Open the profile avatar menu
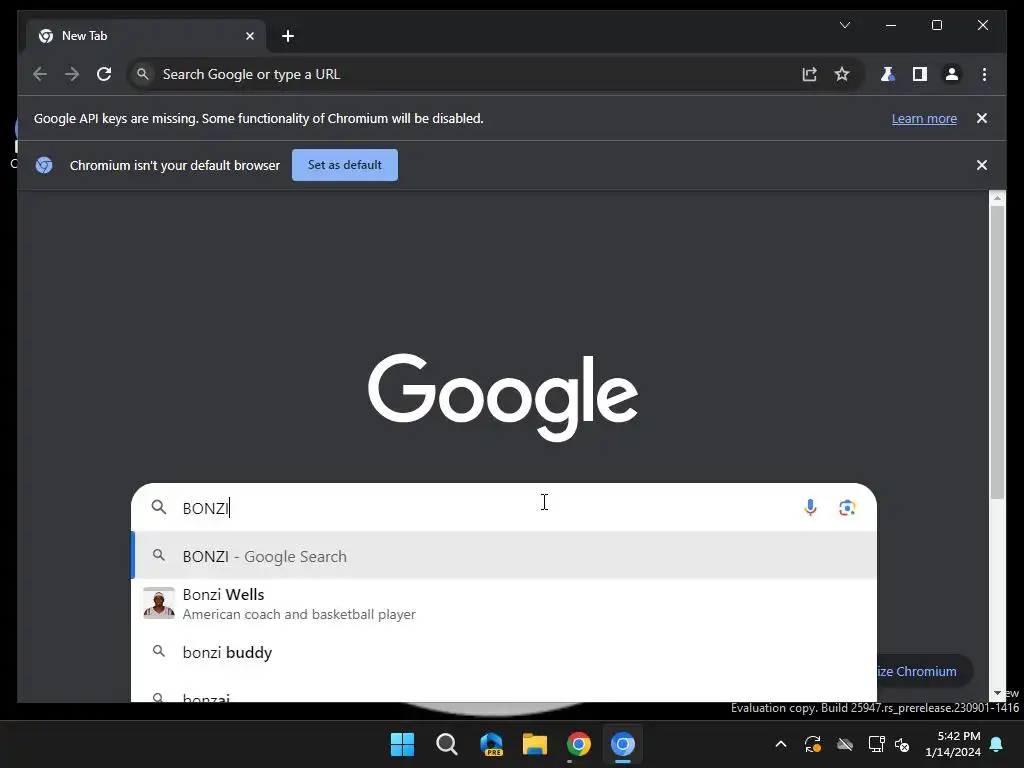This screenshot has height=768, width=1024. click(952, 74)
